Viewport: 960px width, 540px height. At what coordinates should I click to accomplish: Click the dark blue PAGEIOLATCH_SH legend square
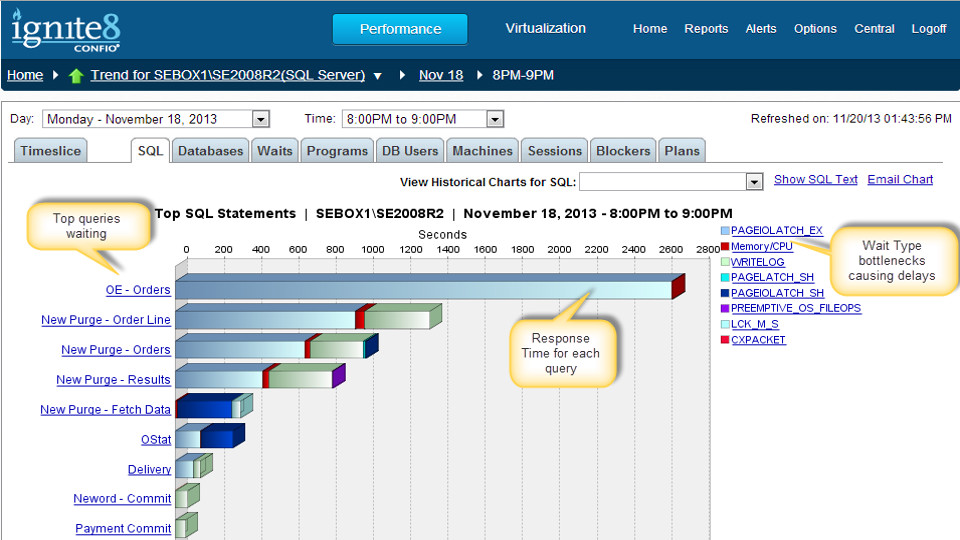pos(725,293)
